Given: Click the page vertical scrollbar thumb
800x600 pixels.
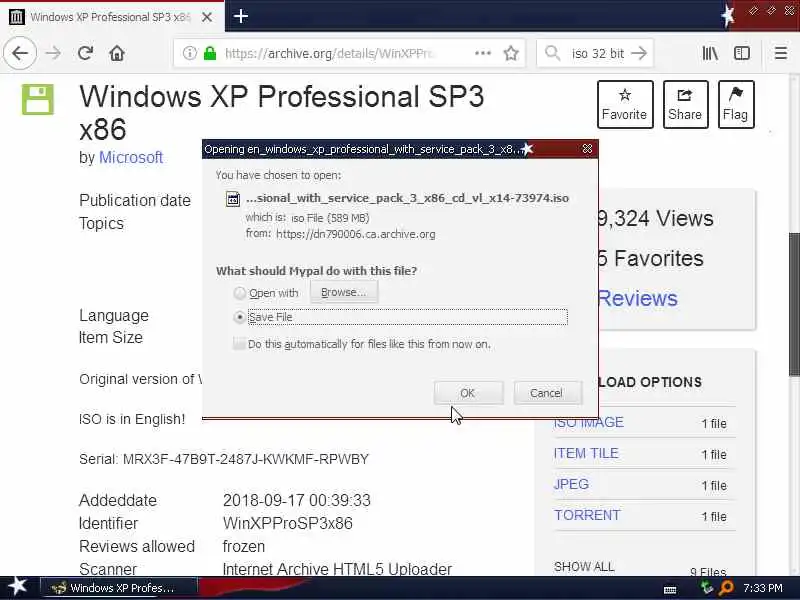Looking at the screenshot, I should [x=794, y=304].
